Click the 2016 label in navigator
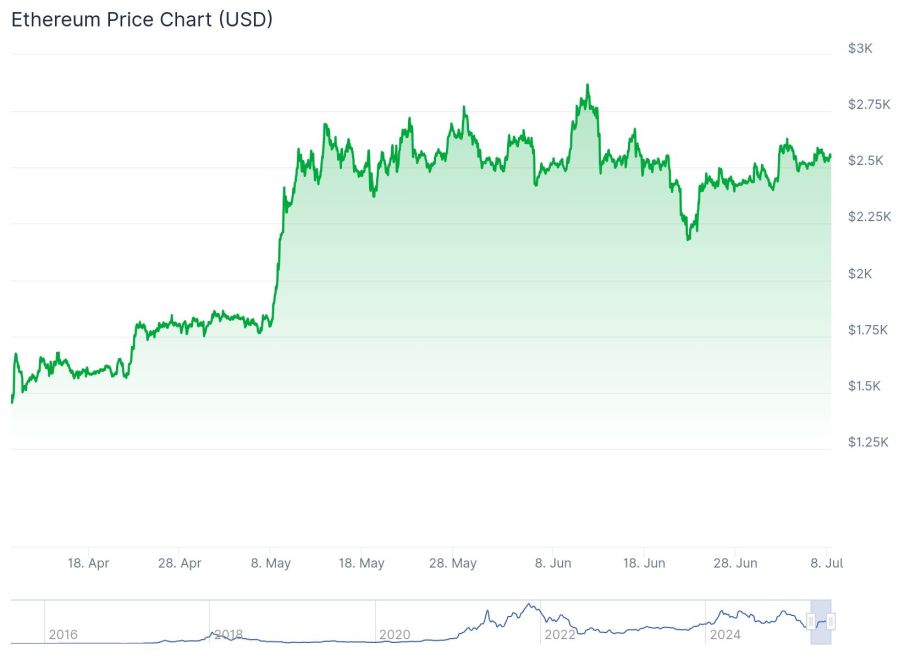Screen dimensions: 904x660 pyautogui.click(x=62, y=634)
